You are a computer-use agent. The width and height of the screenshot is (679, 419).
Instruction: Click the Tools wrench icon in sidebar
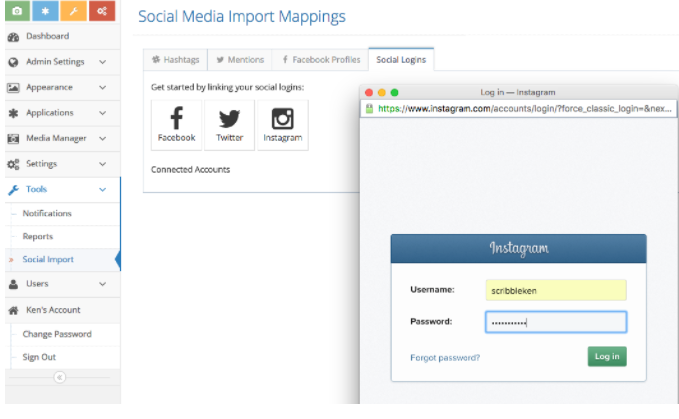[x=13, y=190]
